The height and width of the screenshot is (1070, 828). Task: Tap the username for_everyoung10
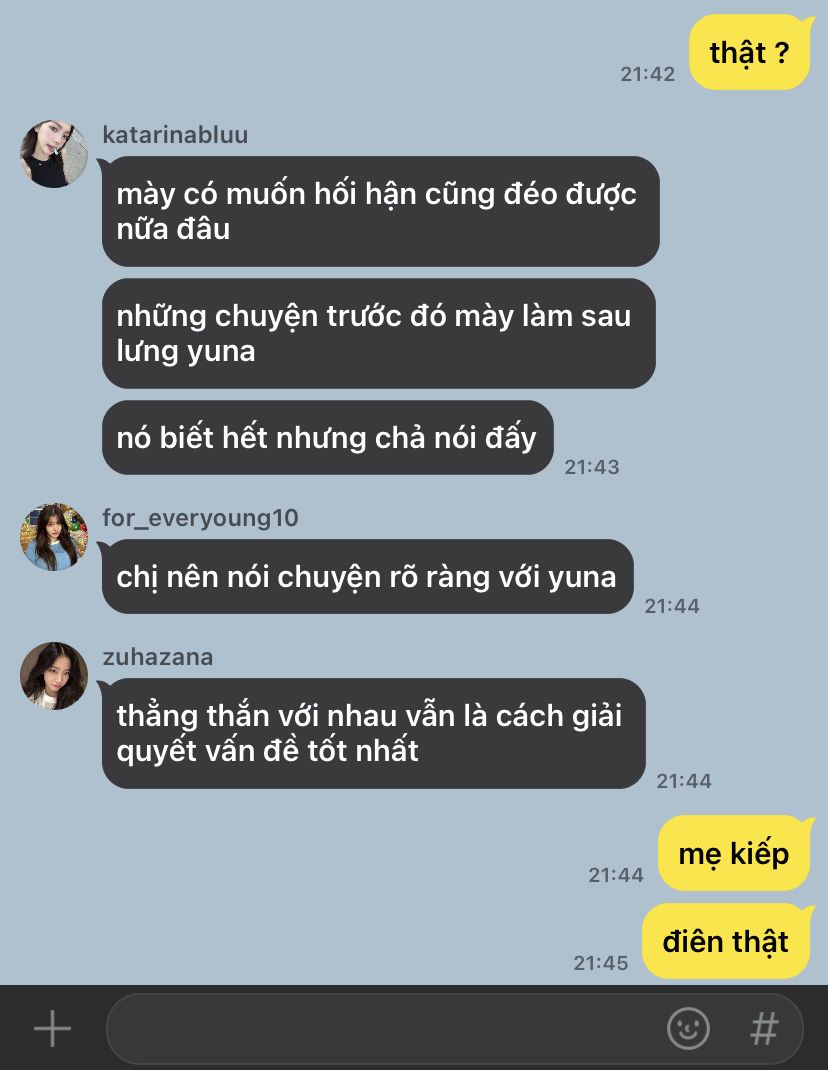(x=200, y=518)
